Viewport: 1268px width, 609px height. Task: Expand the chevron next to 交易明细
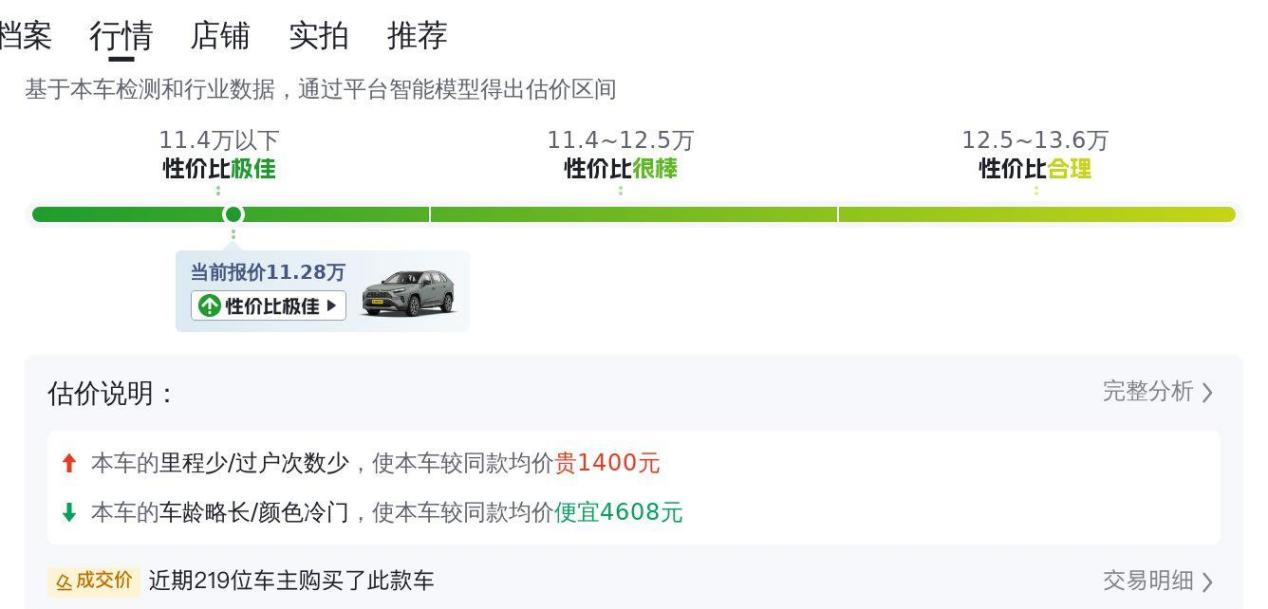(1208, 582)
